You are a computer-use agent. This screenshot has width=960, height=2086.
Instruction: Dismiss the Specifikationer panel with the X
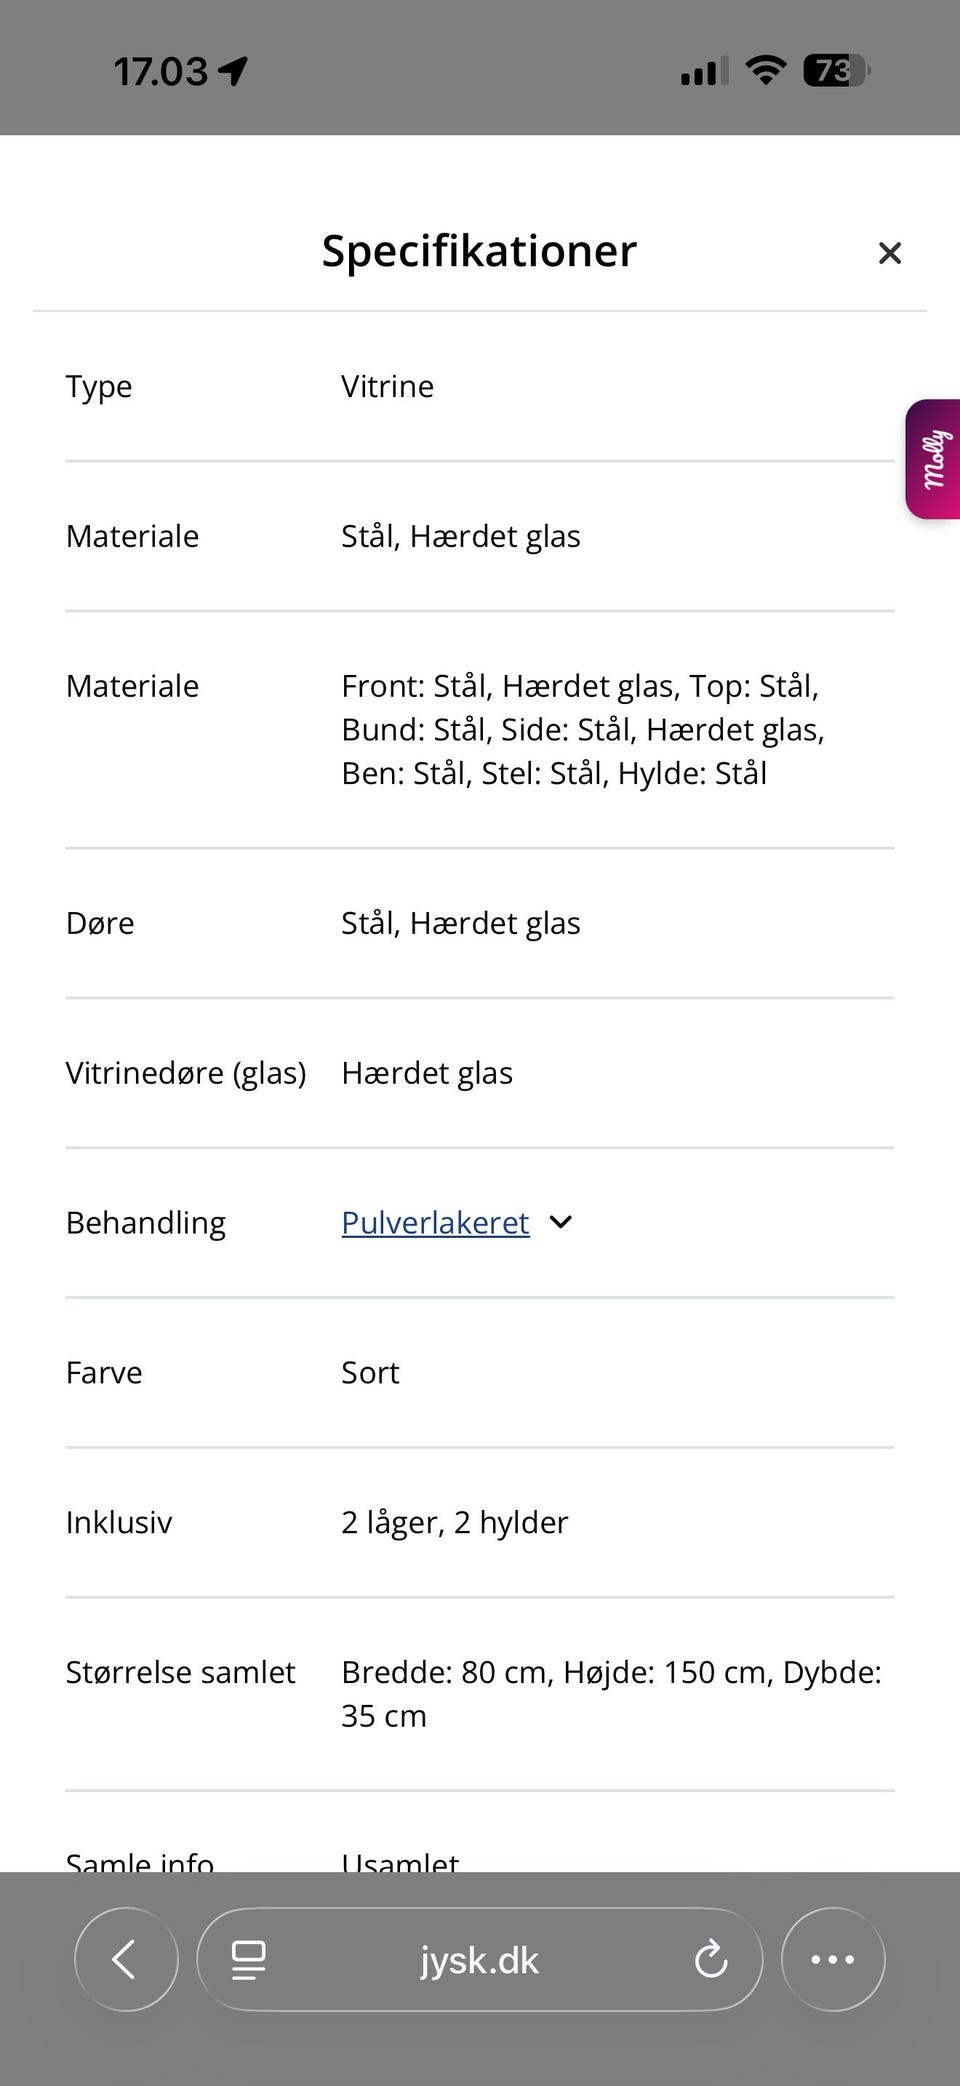[889, 252]
